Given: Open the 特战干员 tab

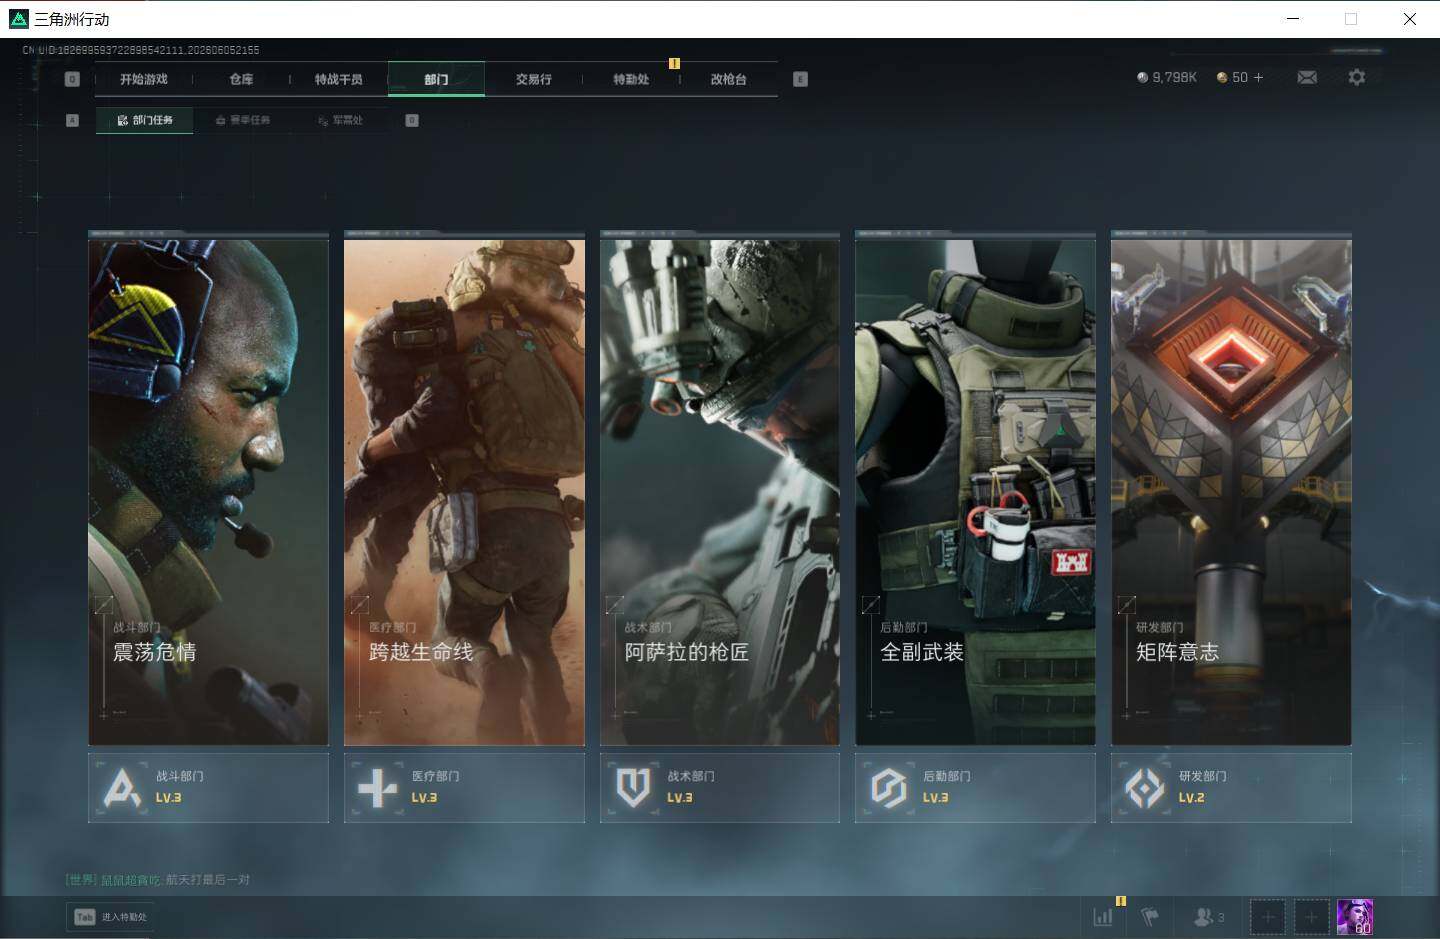Looking at the screenshot, I should click(338, 79).
